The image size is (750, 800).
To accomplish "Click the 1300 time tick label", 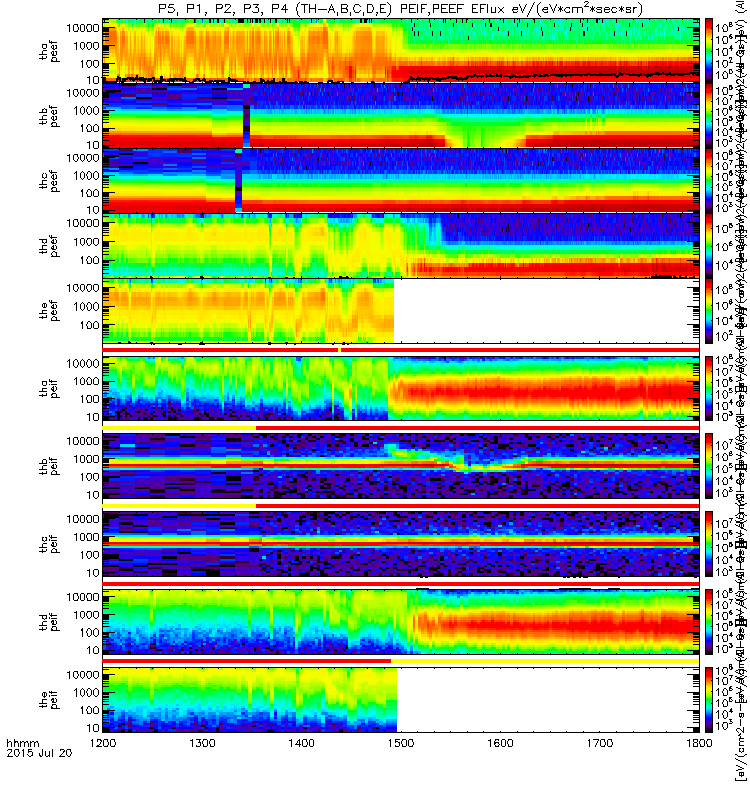I will [x=202, y=742].
